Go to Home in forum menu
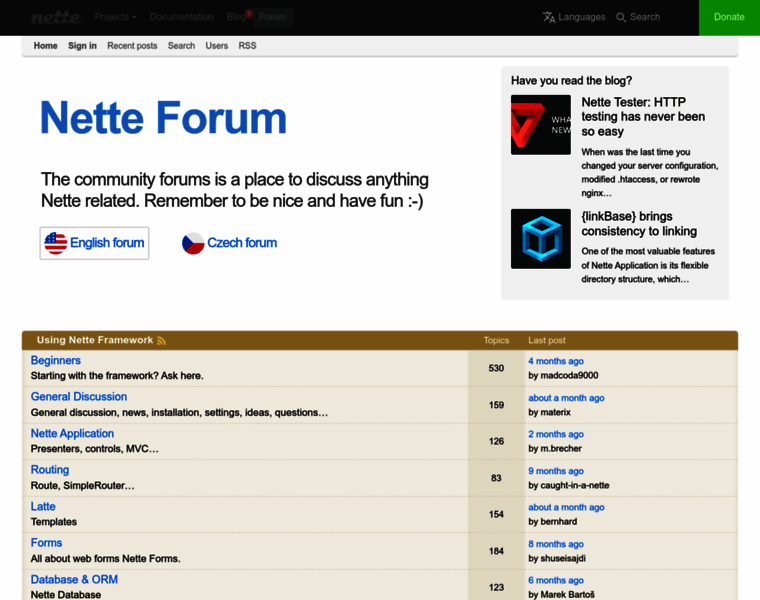This screenshot has height=600, width=760. (x=46, y=46)
